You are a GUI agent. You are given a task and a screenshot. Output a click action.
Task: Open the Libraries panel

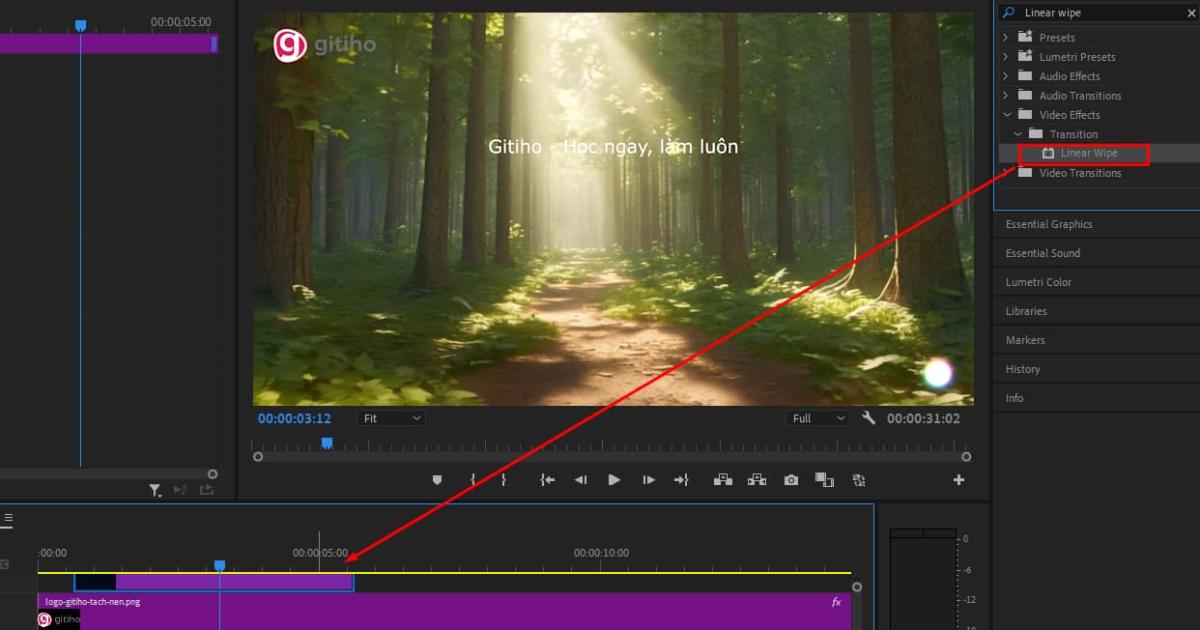click(x=1026, y=311)
